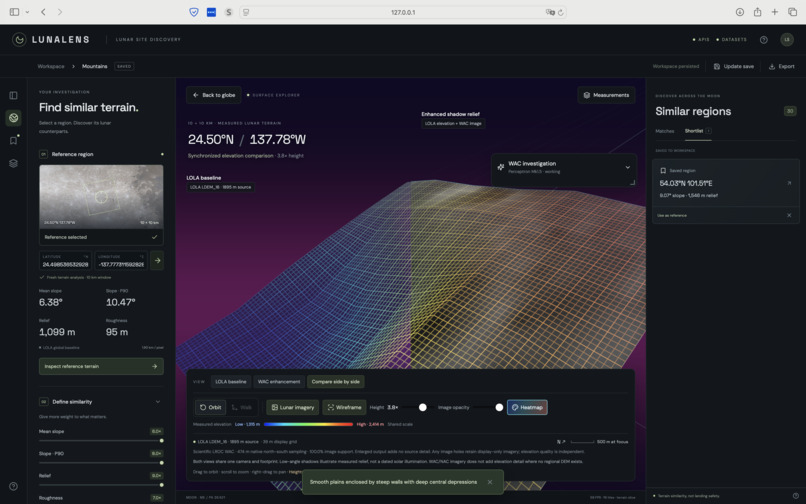Screen dimensions: 806x504
Task: Expand the WAC investigation dropdown chevron
Action: click(x=628, y=167)
